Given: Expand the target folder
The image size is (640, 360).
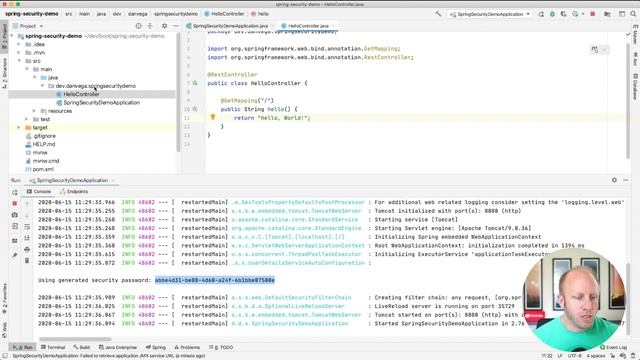Looking at the screenshot, I should (x=19, y=128).
